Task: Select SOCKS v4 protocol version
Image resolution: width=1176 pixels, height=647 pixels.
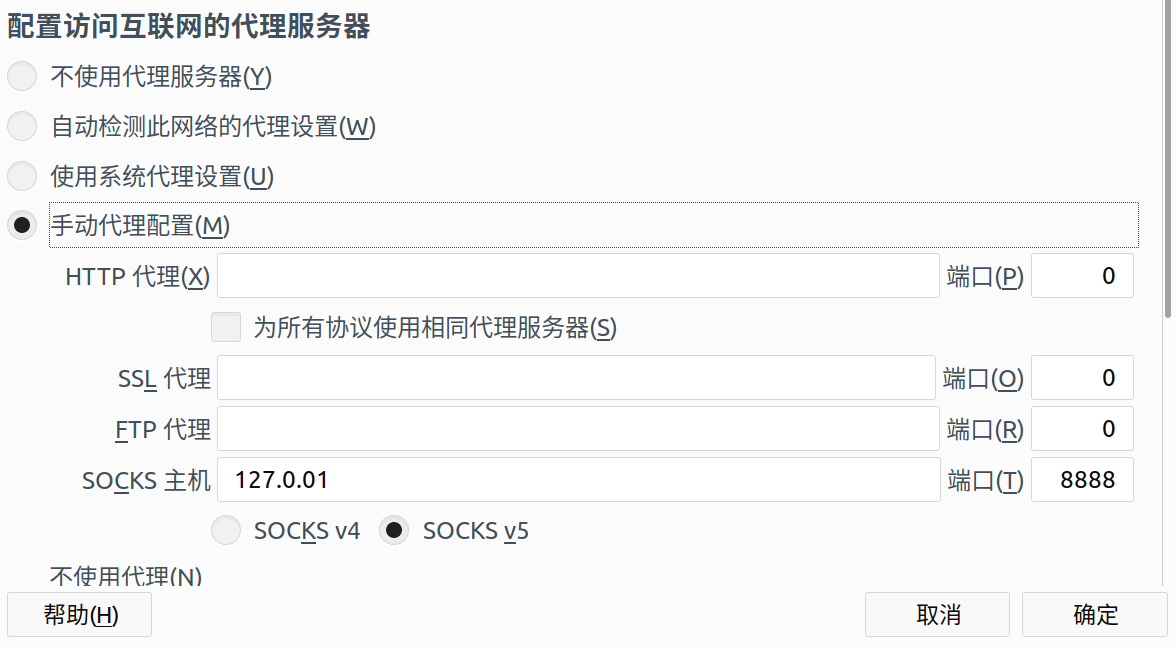Action: (226, 530)
